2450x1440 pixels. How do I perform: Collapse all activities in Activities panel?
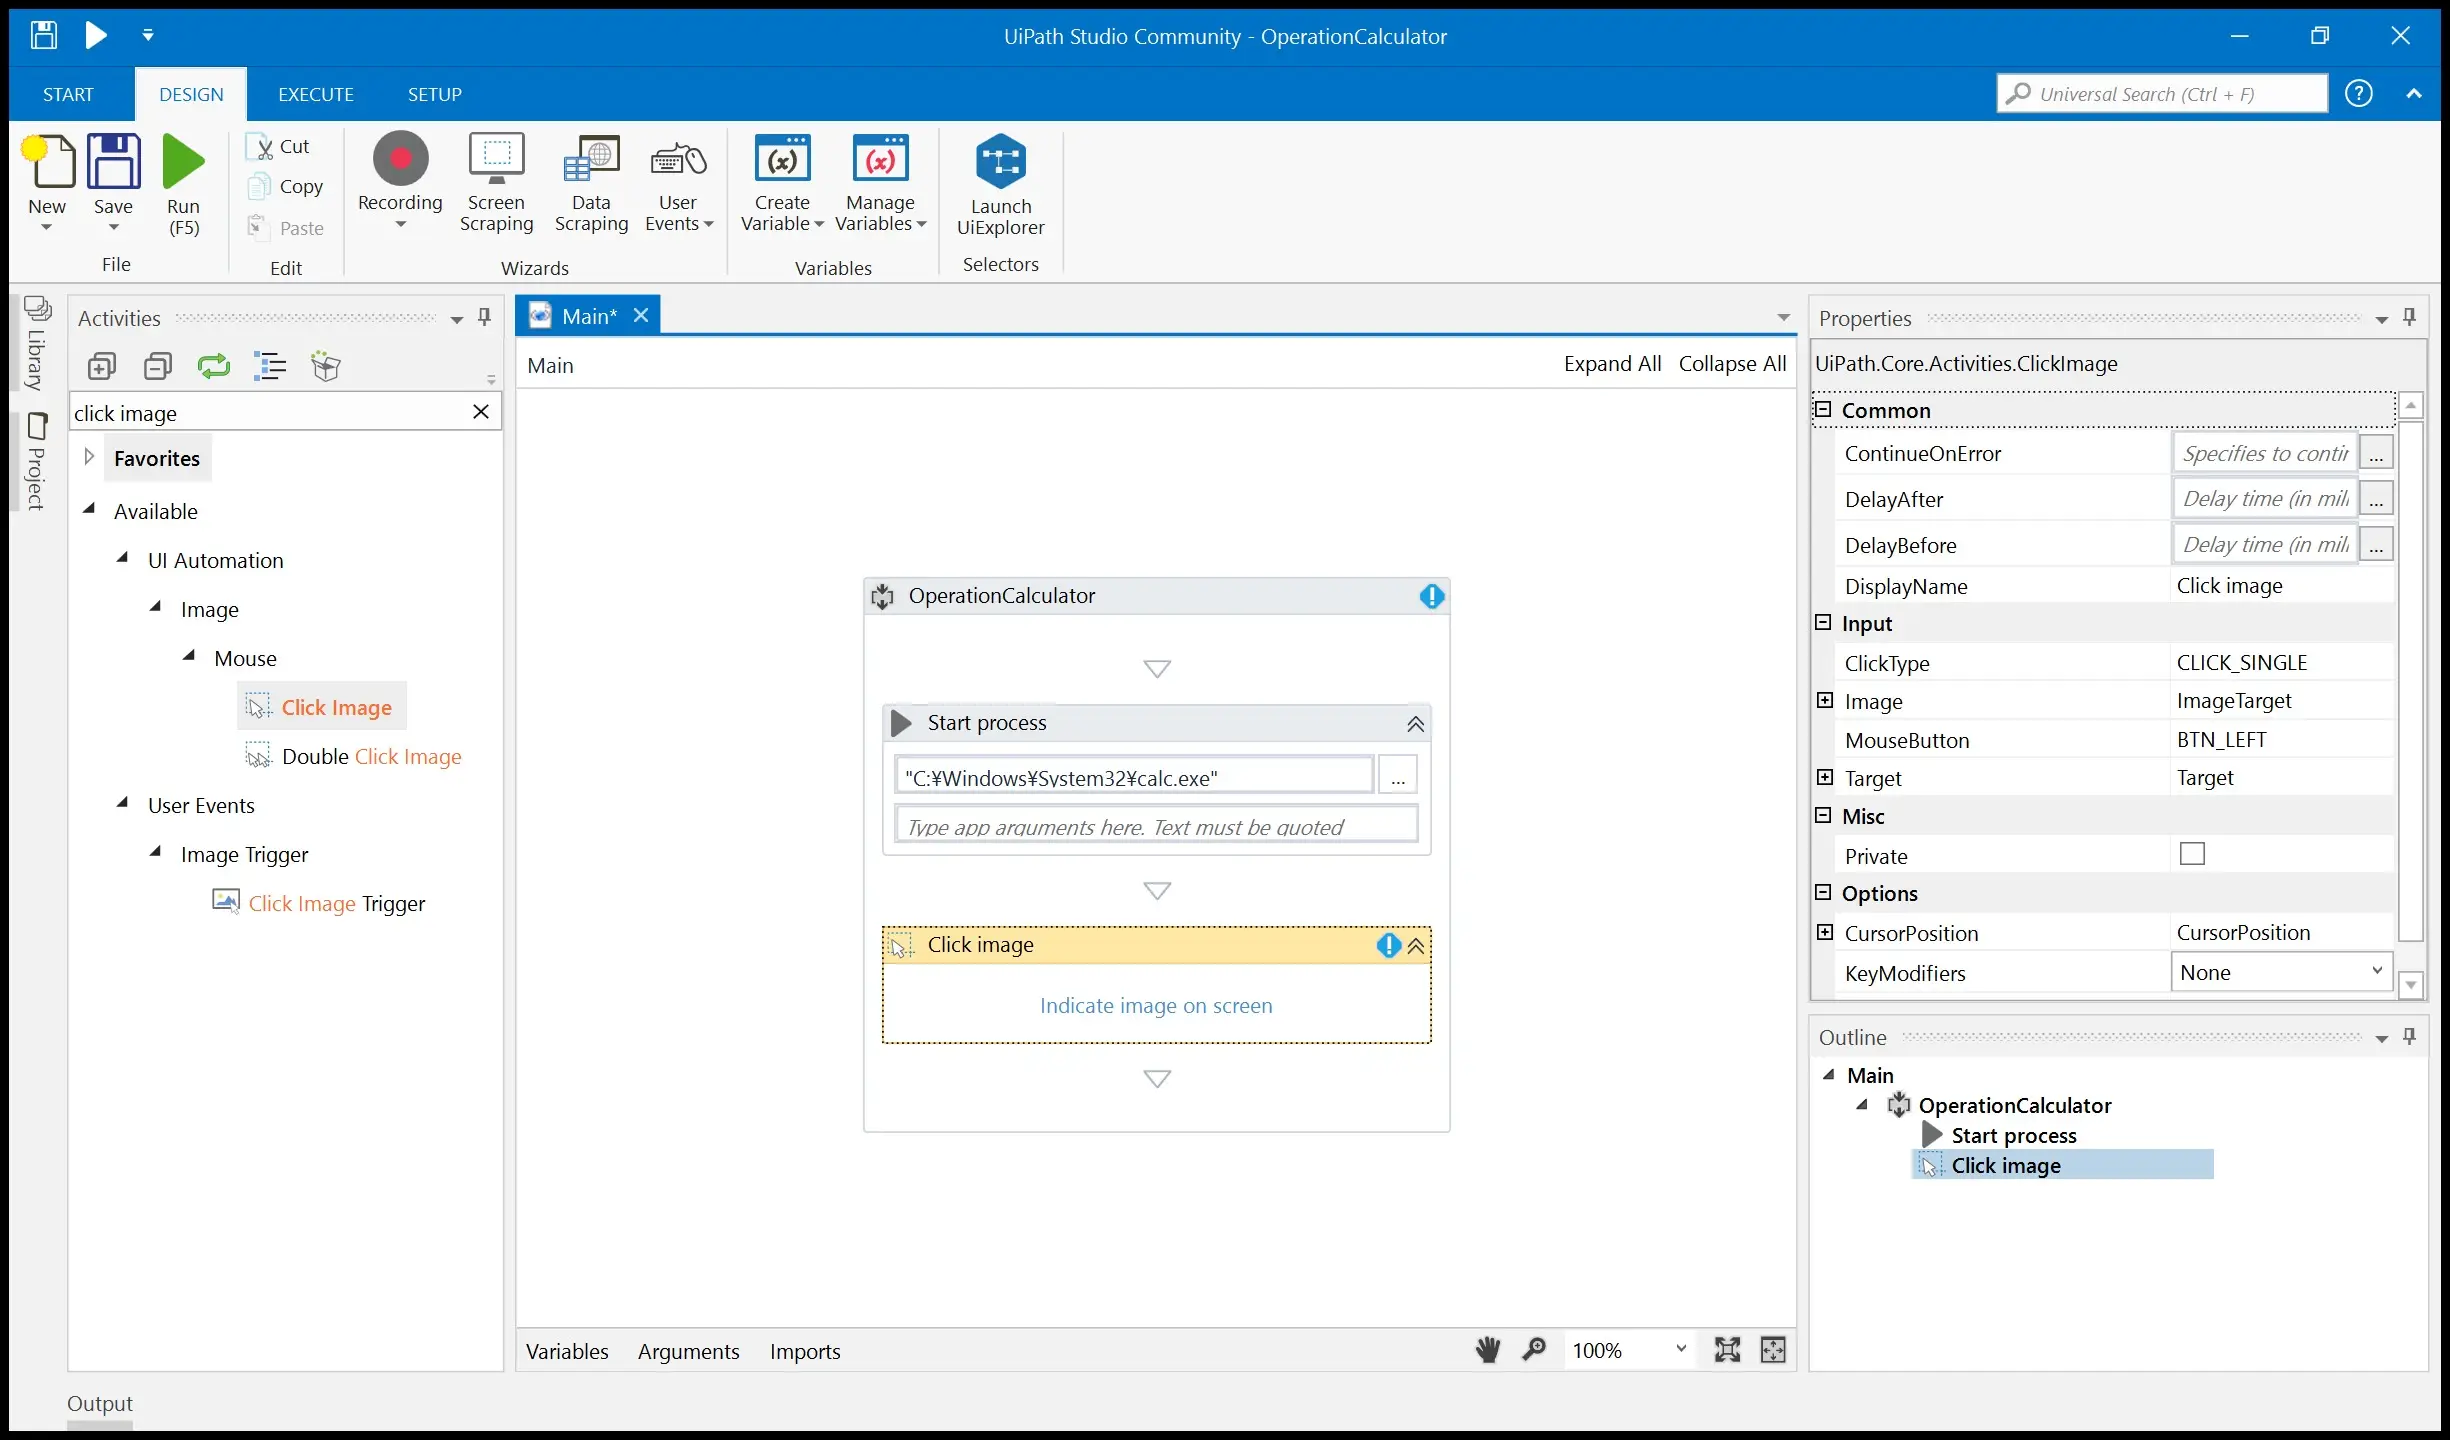coord(158,367)
